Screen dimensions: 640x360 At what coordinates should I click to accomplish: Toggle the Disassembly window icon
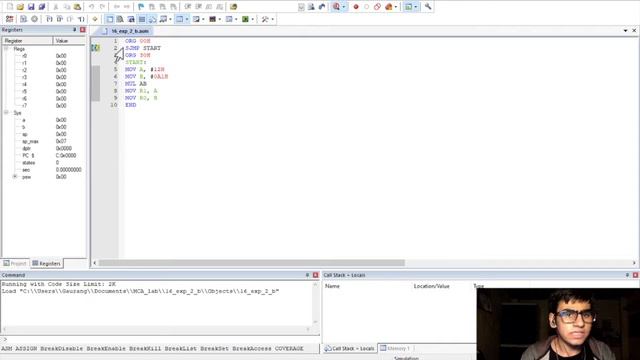120,19
